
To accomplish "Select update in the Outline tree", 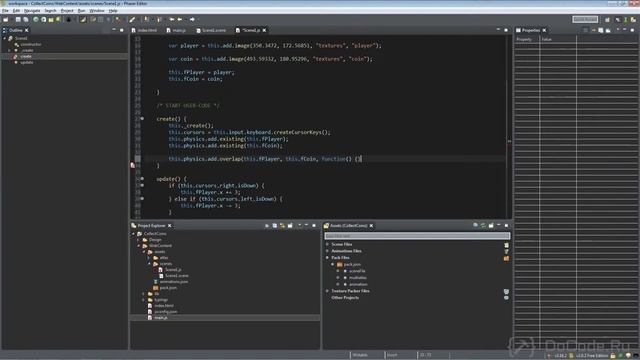I will (x=27, y=62).
